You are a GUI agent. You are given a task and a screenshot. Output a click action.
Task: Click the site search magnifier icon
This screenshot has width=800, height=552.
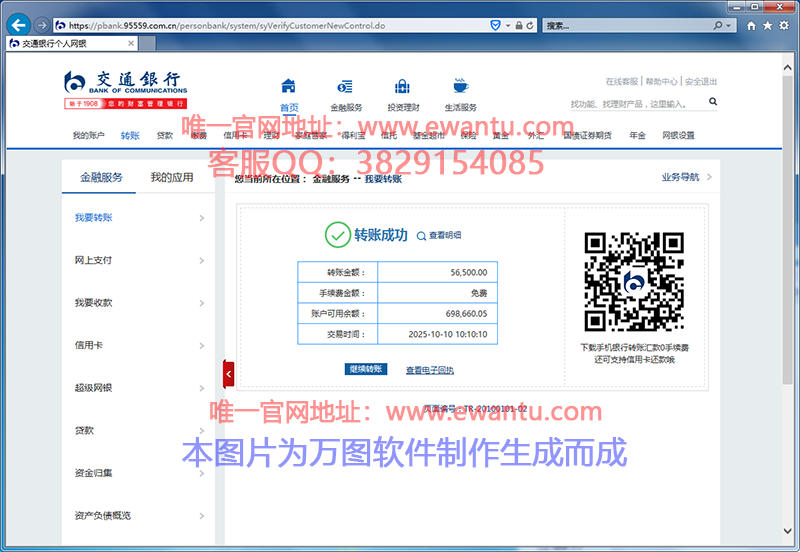coord(713,102)
